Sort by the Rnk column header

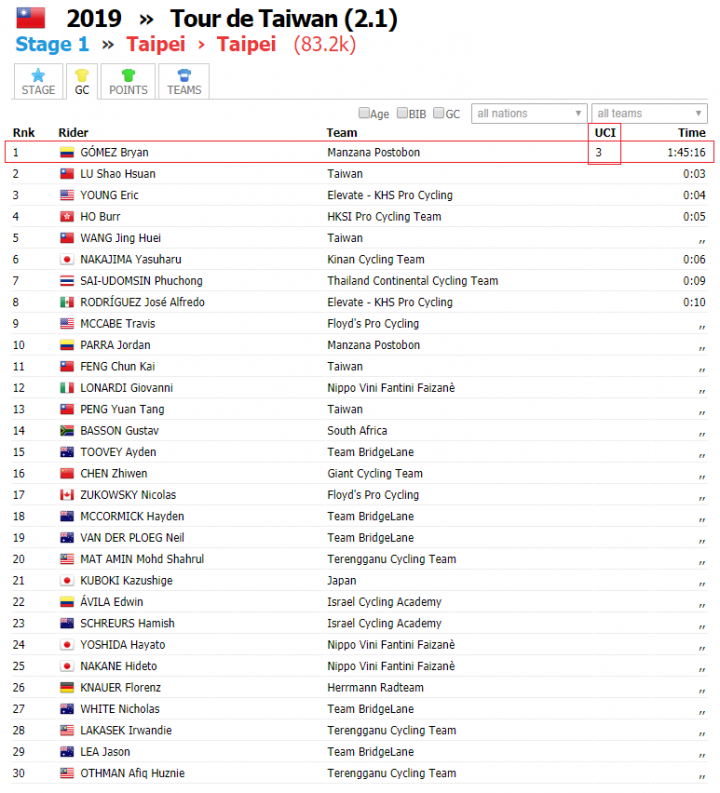(x=24, y=133)
